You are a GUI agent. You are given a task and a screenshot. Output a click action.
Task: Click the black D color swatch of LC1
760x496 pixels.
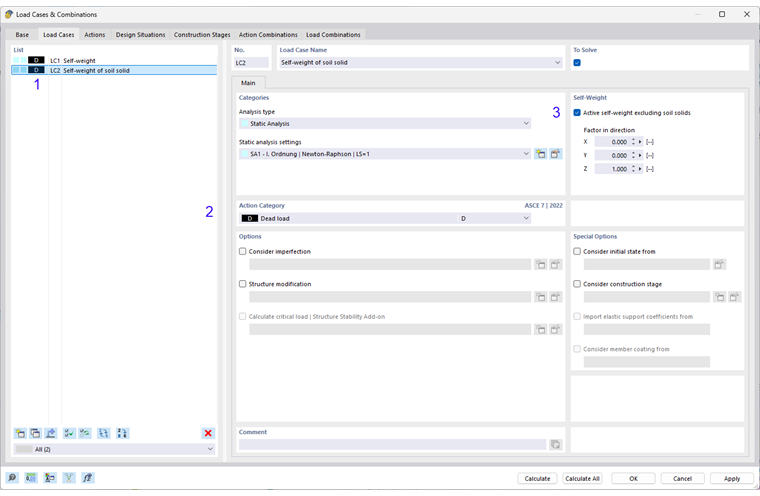tap(36, 61)
